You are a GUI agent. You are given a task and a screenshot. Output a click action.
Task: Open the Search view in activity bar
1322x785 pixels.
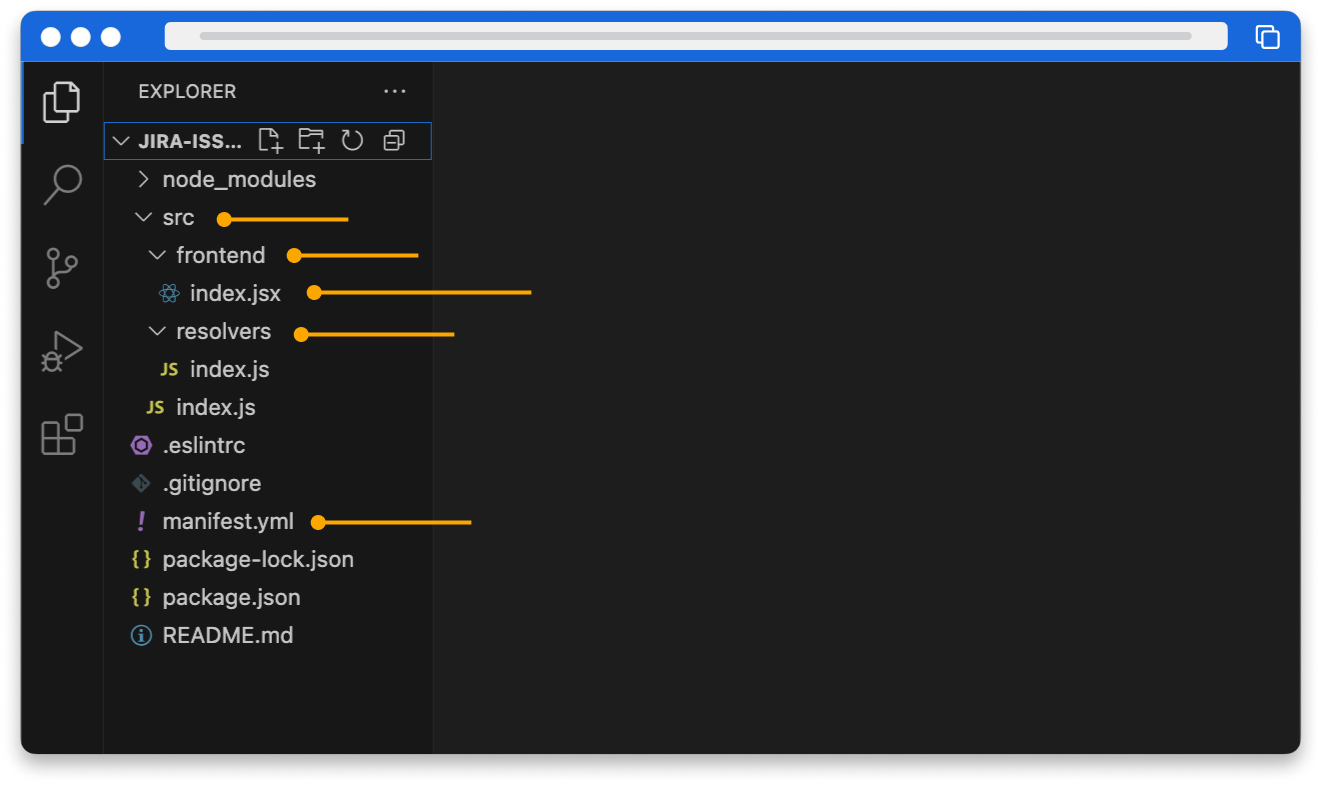pos(62,185)
